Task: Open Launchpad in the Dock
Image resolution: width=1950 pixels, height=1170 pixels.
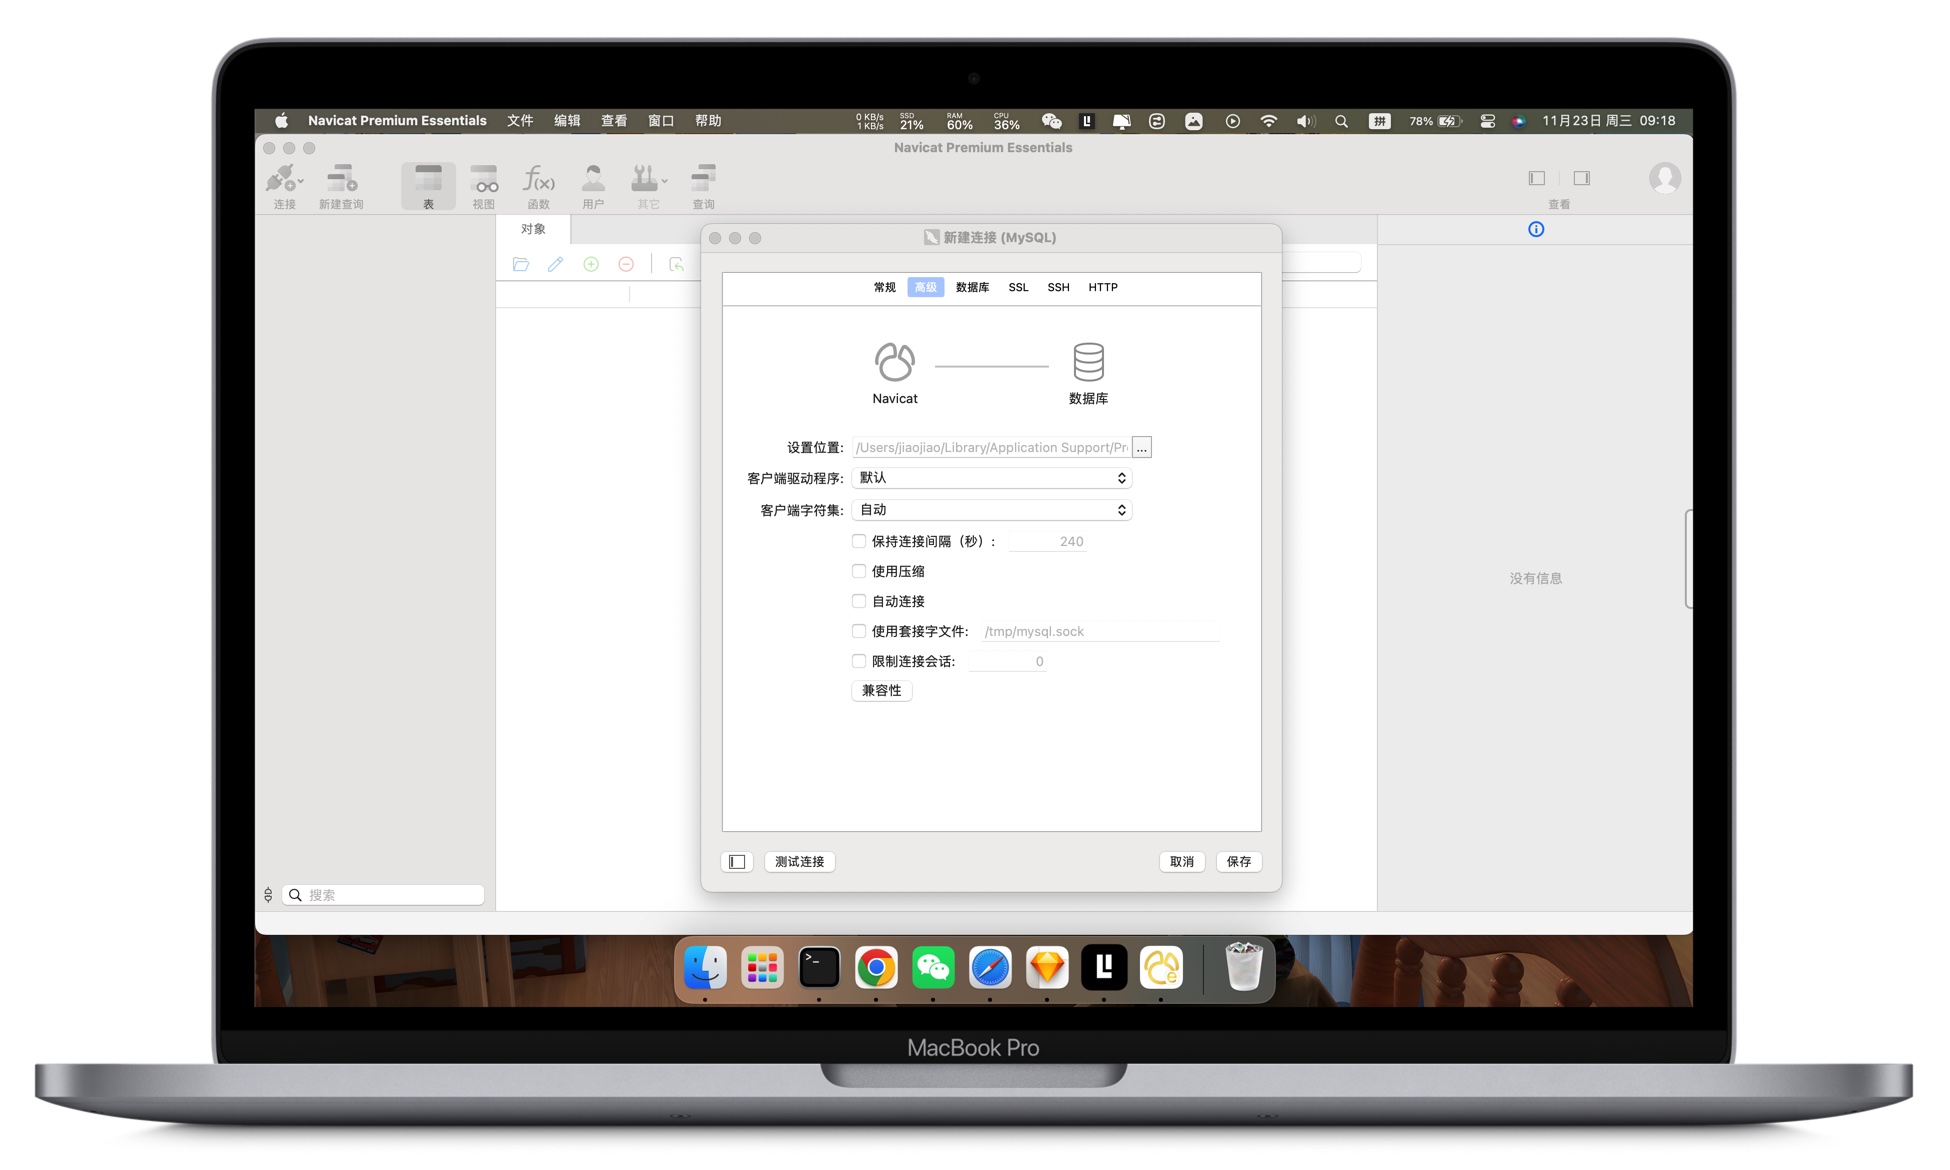Action: (x=762, y=967)
